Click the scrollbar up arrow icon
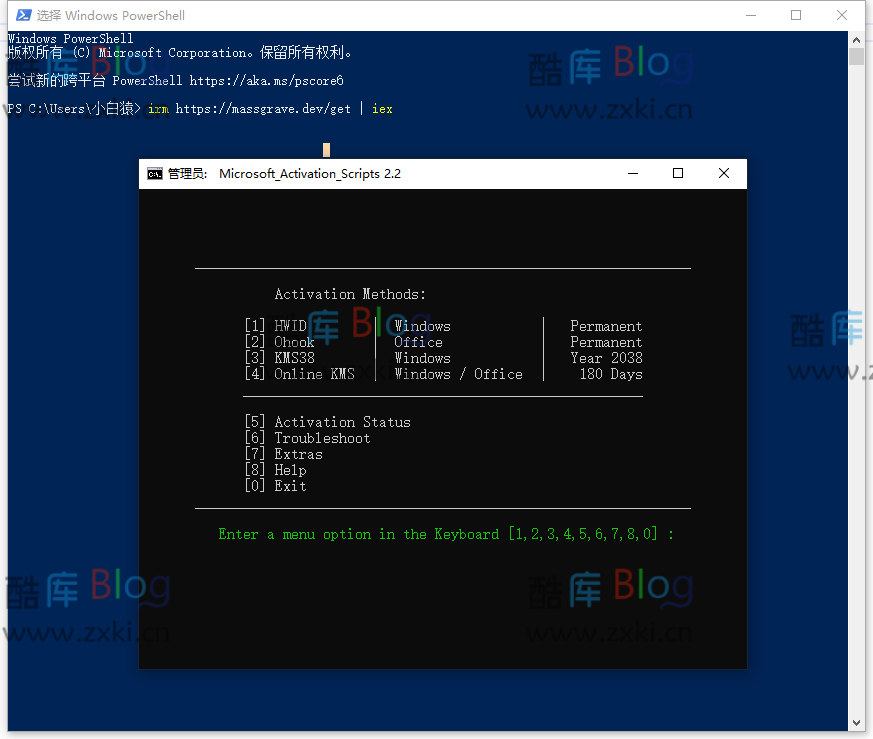The image size is (873, 739). click(x=856, y=39)
